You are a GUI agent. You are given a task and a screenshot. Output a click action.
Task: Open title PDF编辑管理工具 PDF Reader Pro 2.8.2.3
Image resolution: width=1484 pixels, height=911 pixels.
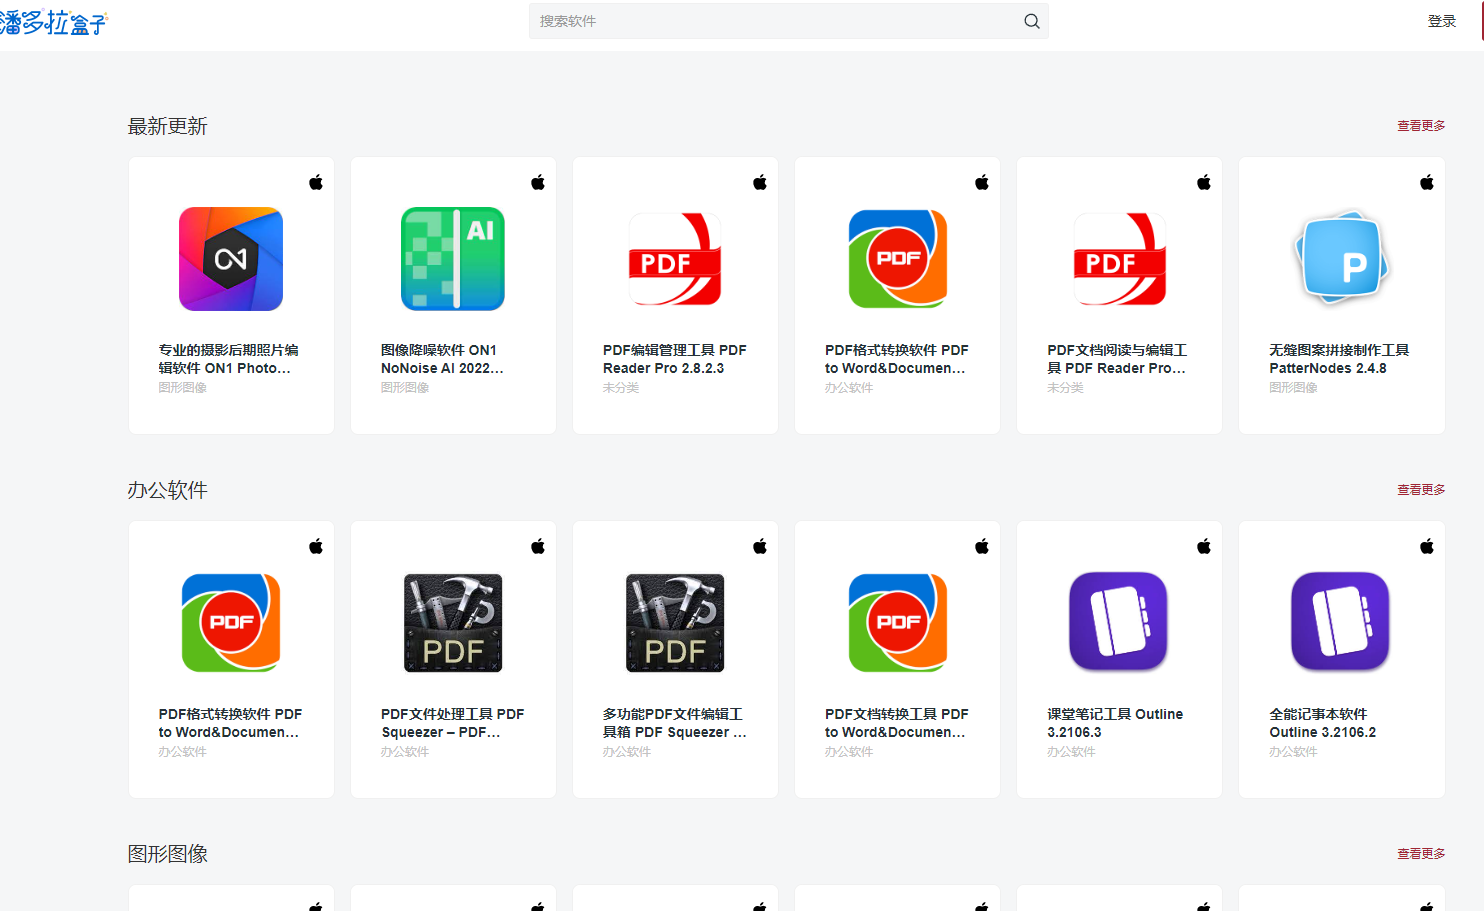(x=675, y=359)
